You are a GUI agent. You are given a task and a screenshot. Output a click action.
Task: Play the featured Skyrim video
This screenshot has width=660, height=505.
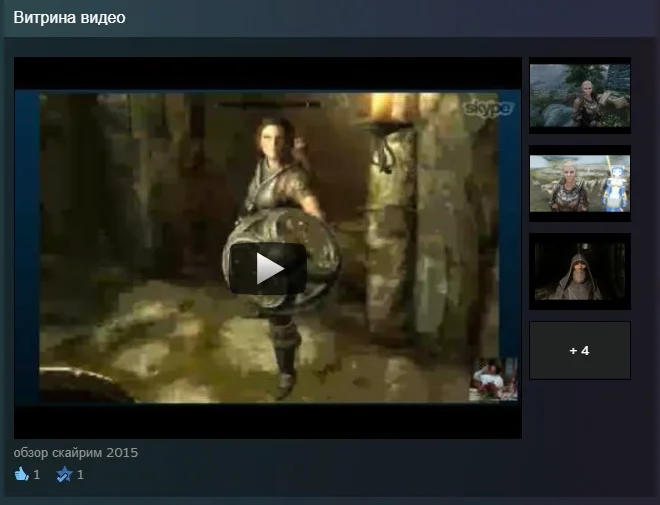point(268,268)
